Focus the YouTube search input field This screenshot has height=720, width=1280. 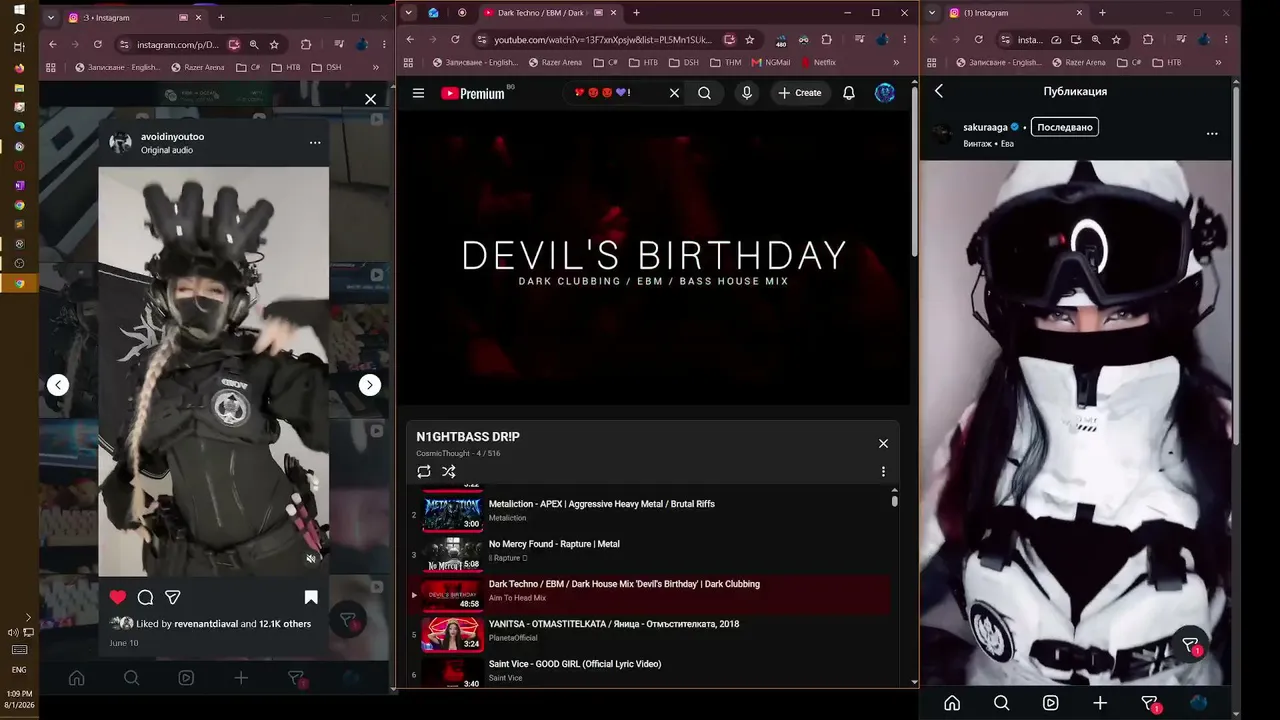click(x=616, y=93)
